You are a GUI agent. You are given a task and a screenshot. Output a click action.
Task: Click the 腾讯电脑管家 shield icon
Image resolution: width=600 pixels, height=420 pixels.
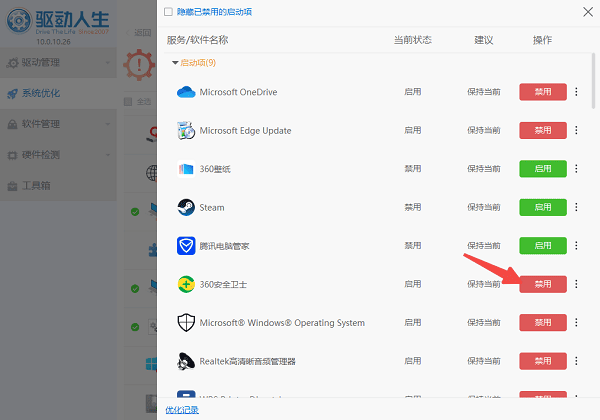point(186,246)
